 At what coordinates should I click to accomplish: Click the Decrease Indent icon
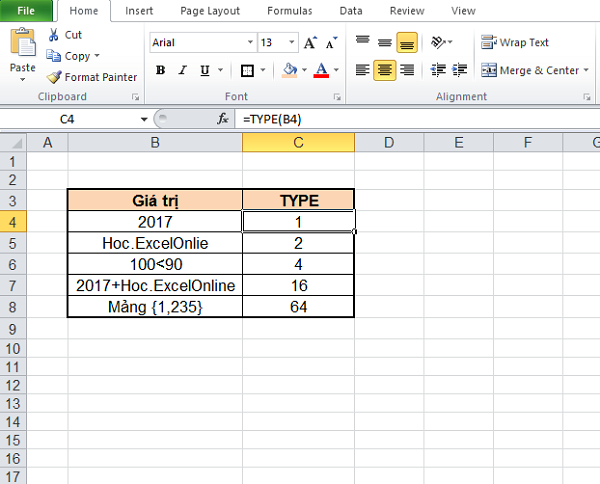coord(438,70)
